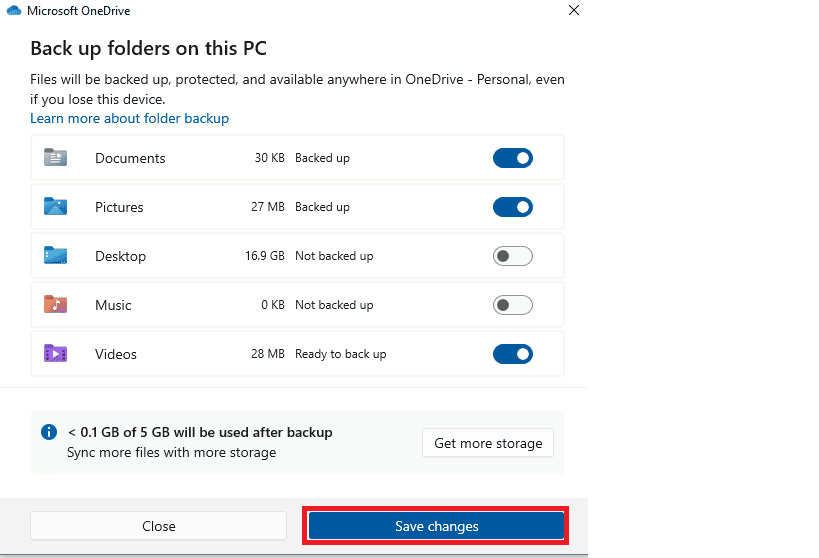Click Save changes button
This screenshot has height=558, width=819.
[x=436, y=526]
